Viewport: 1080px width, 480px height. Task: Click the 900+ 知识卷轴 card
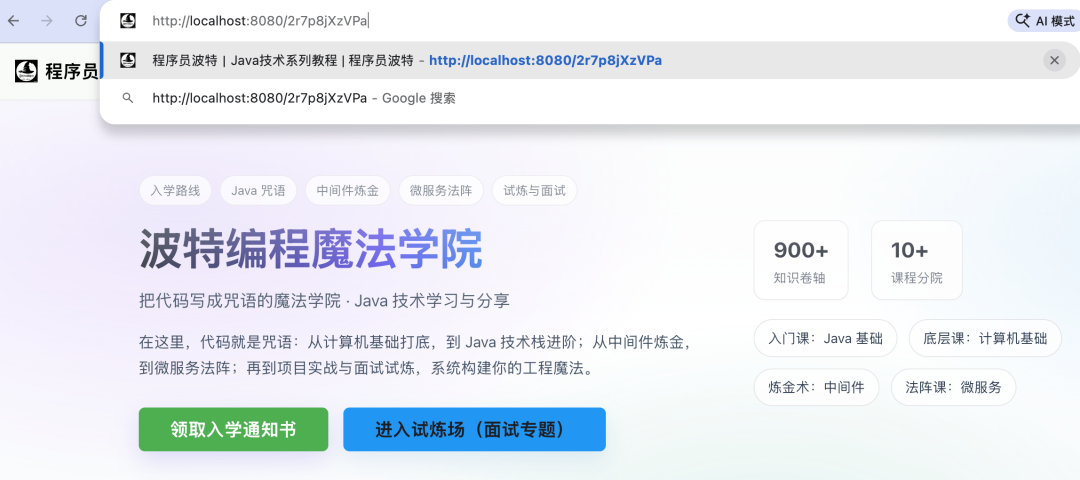801,260
